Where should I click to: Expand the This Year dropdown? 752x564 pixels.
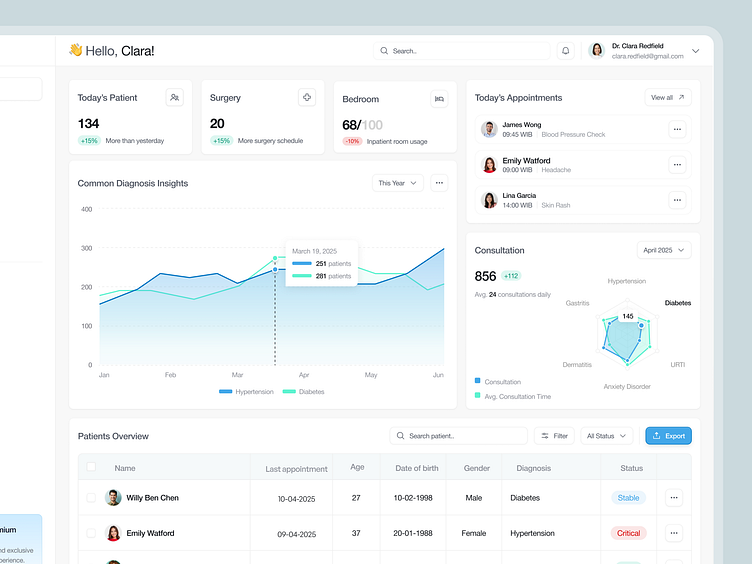(398, 183)
